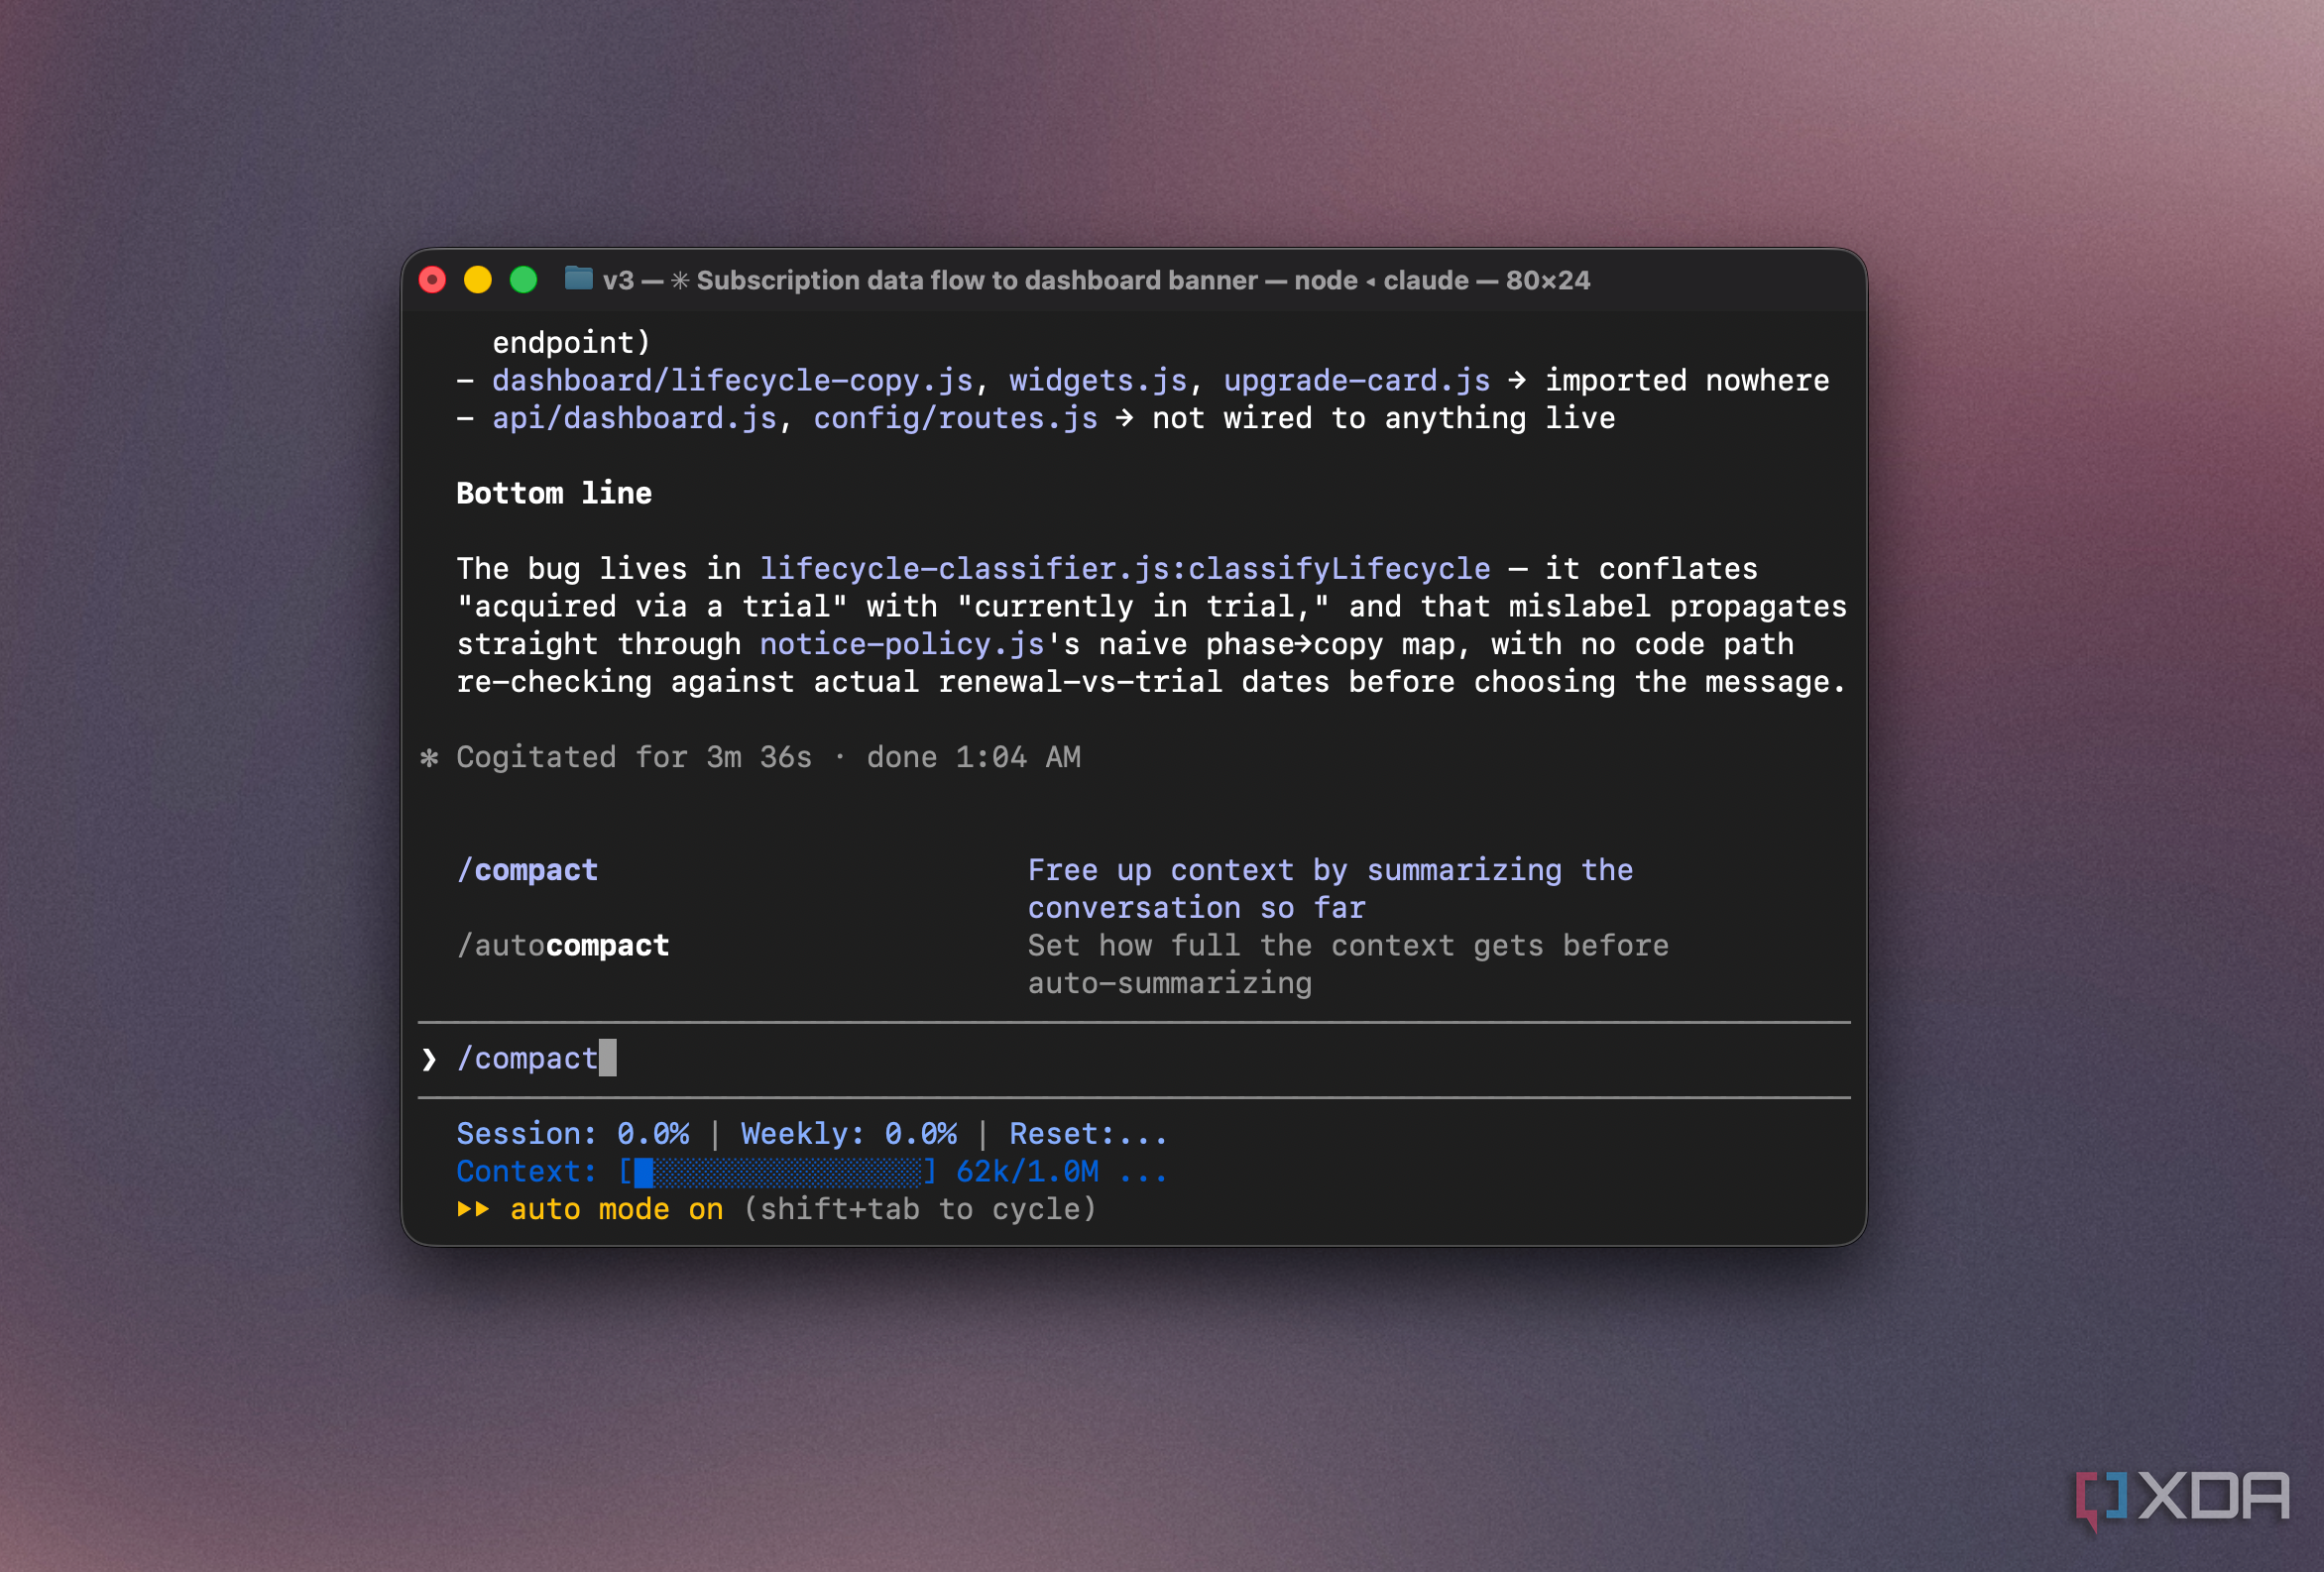
Task: Click the text cursor block after /compact
Action: coord(608,1058)
